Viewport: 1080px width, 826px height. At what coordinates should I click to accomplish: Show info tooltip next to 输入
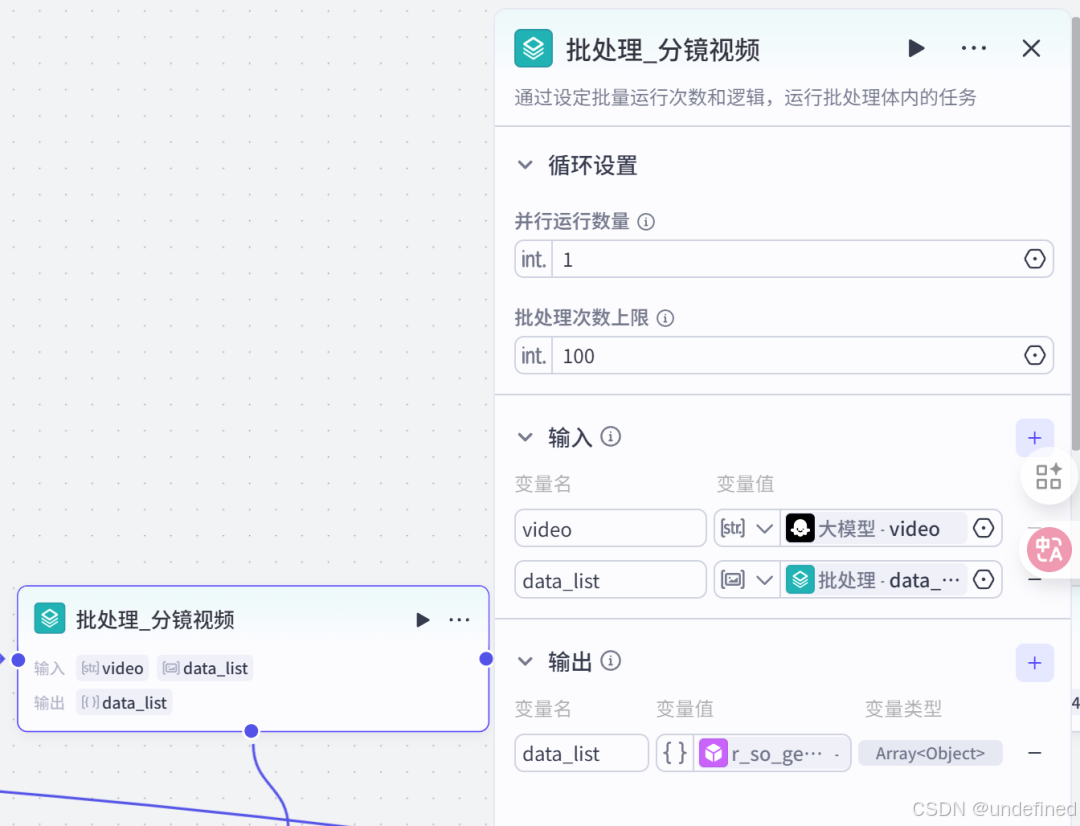(610, 437)
